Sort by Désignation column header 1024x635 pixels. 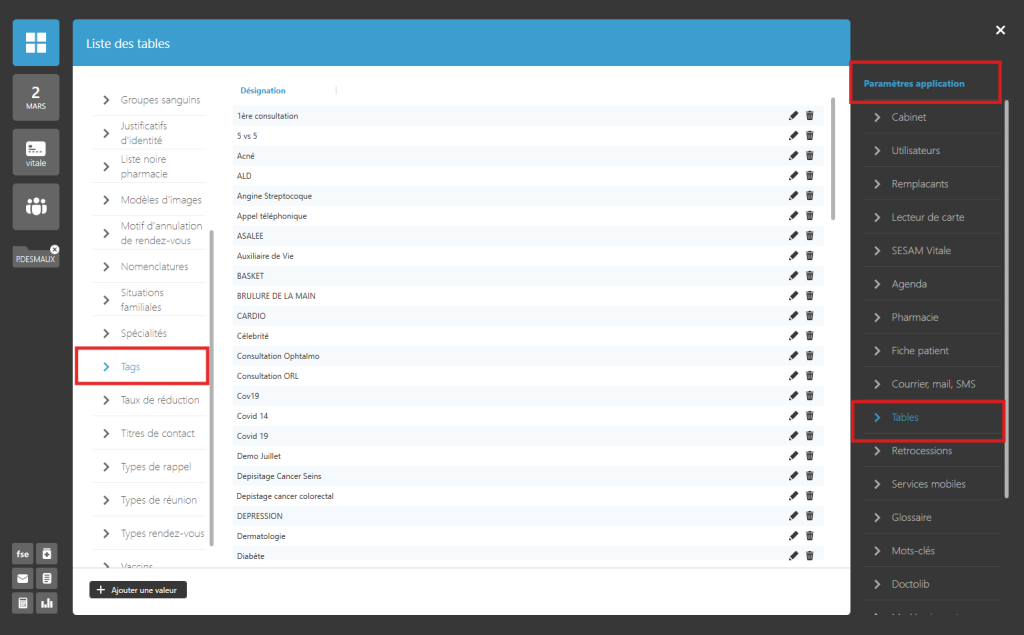(263, 90)
